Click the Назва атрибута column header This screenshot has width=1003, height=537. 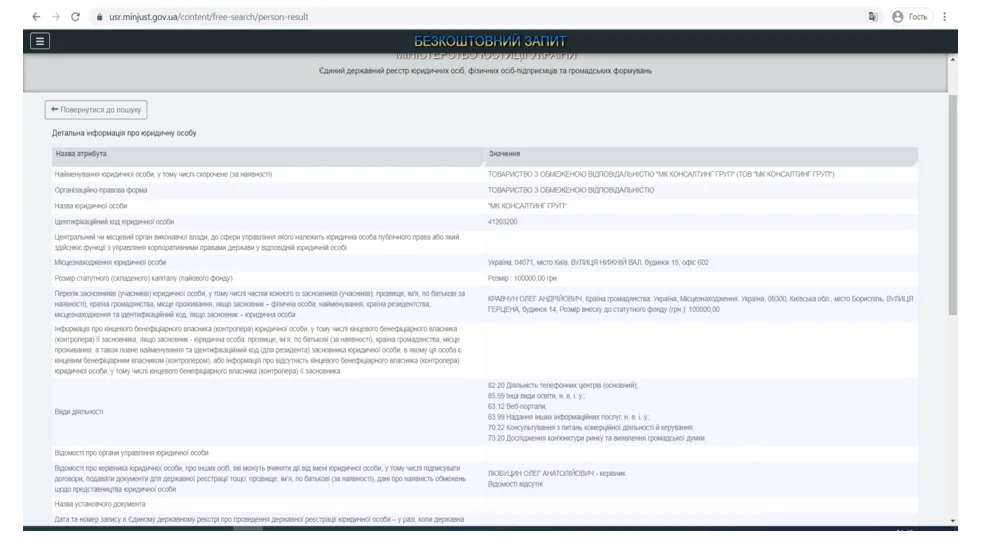(x=81, y=154)
